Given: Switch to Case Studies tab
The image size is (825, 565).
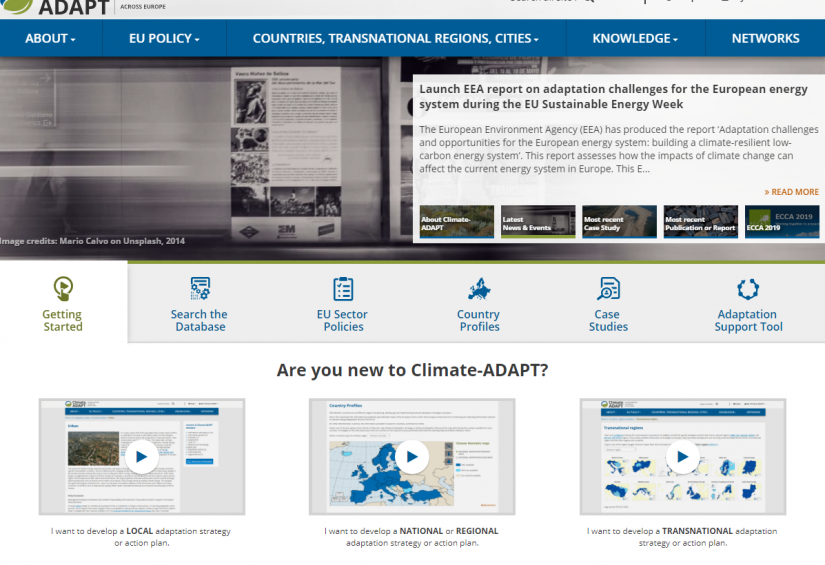Looking at the screenshot, I should coord(608,320).
